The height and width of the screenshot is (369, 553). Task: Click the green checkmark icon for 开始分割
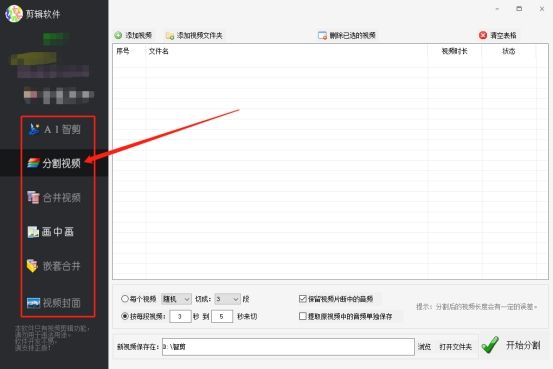pos(490,345)
